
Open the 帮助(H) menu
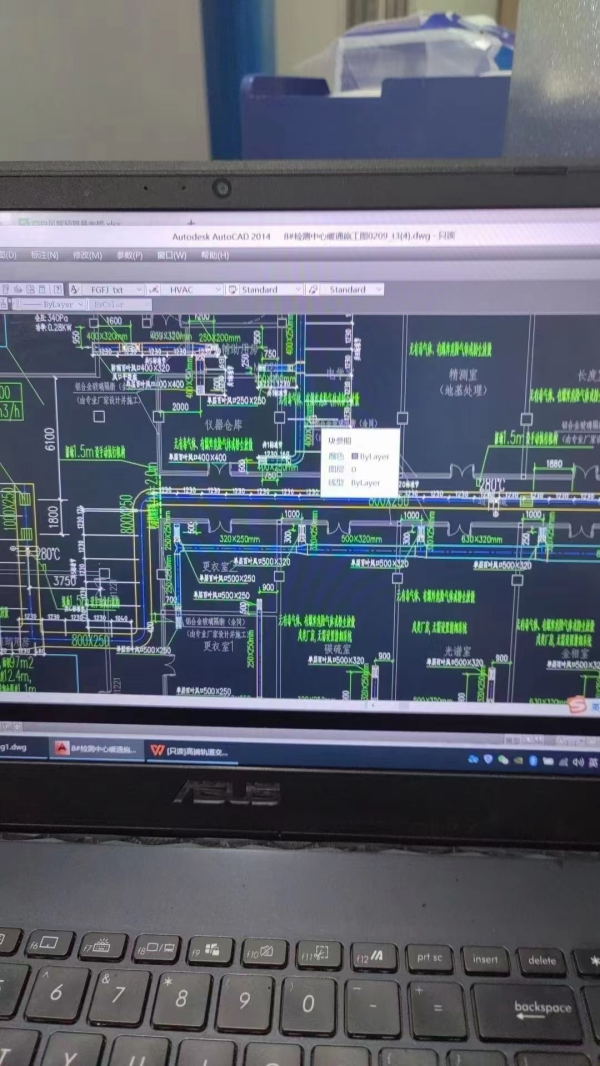[x=215, y=255]
